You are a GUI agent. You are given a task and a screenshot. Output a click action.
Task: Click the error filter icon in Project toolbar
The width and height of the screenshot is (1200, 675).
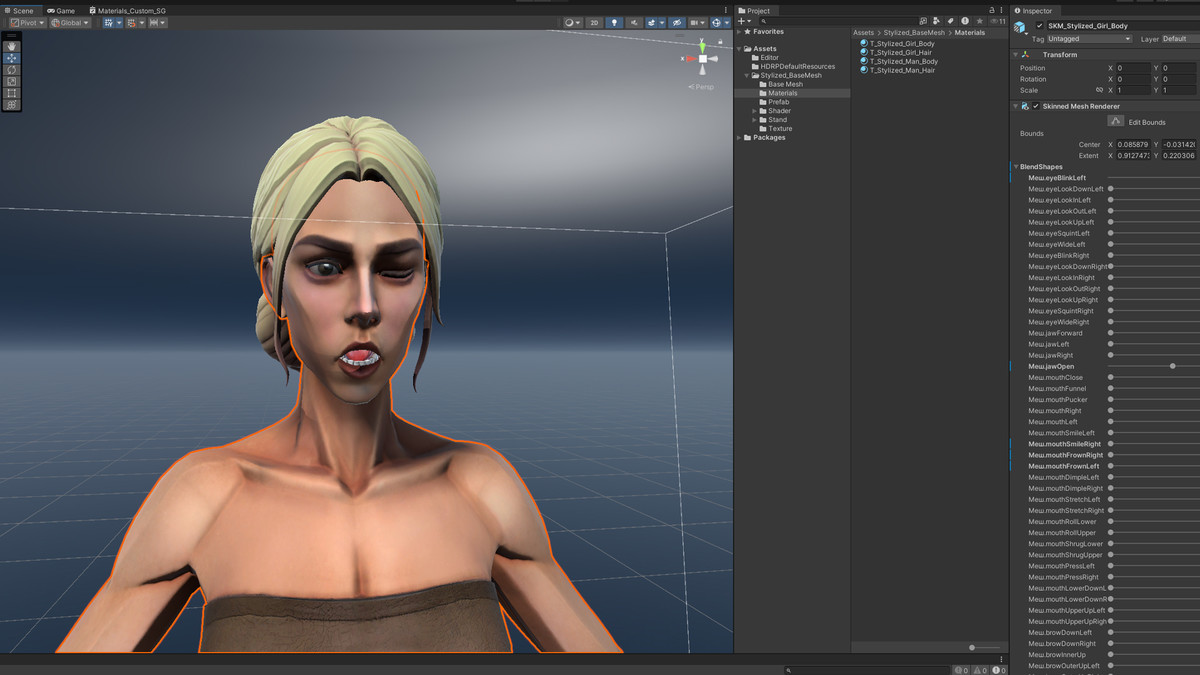964,21
